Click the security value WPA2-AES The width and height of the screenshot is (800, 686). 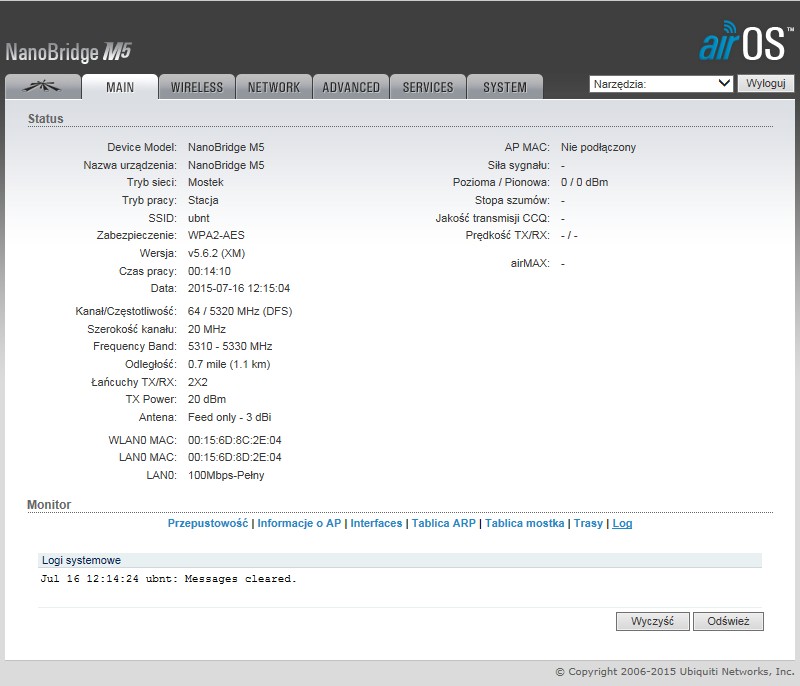point(216,236)
